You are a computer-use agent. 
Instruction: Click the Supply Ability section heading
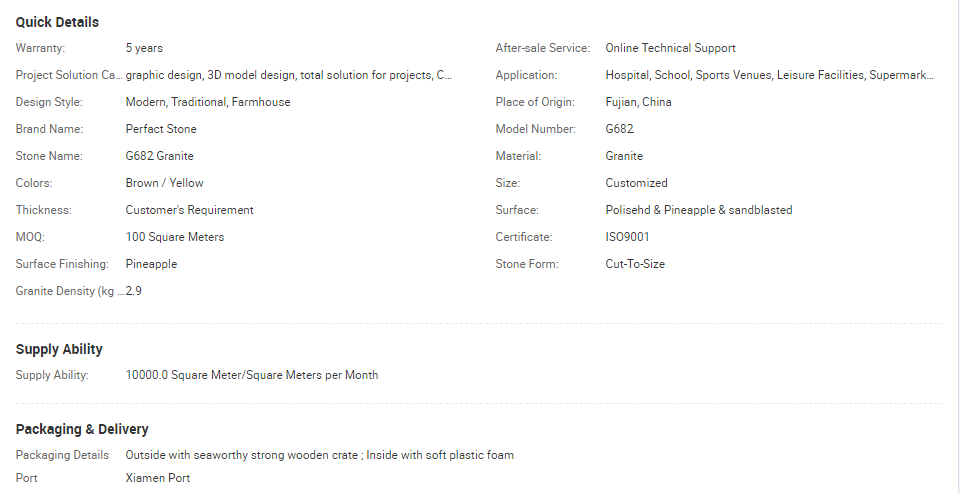click(59, 349)
